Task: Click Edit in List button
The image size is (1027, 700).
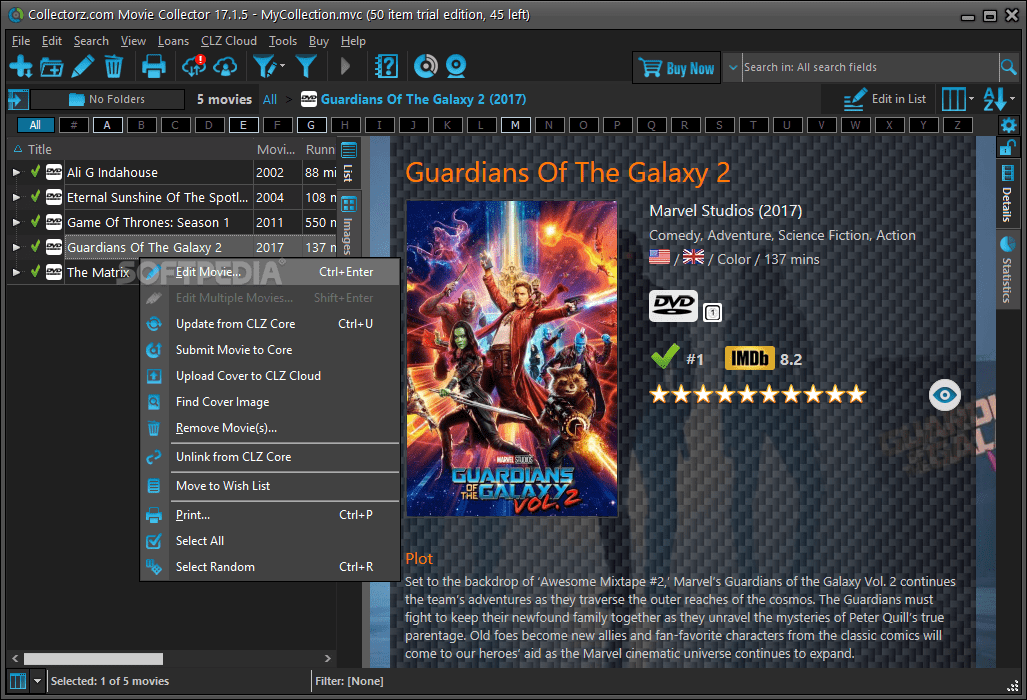Action: pos(885,99)
